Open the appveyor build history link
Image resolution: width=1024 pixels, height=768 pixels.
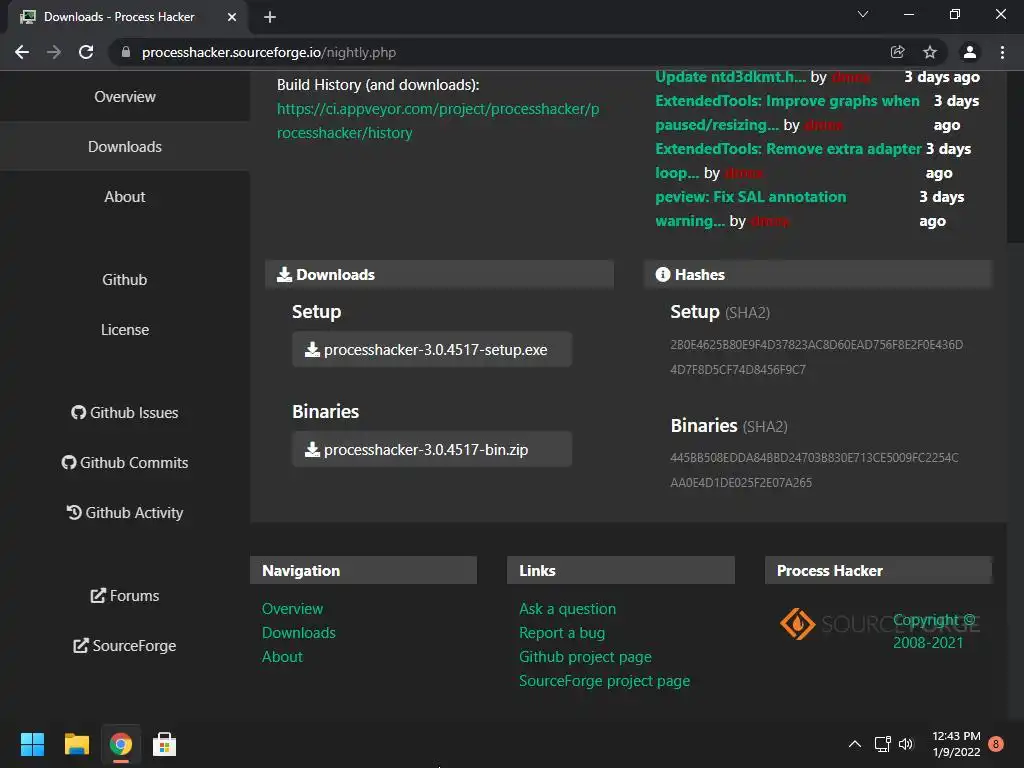[x=438, y=121]
